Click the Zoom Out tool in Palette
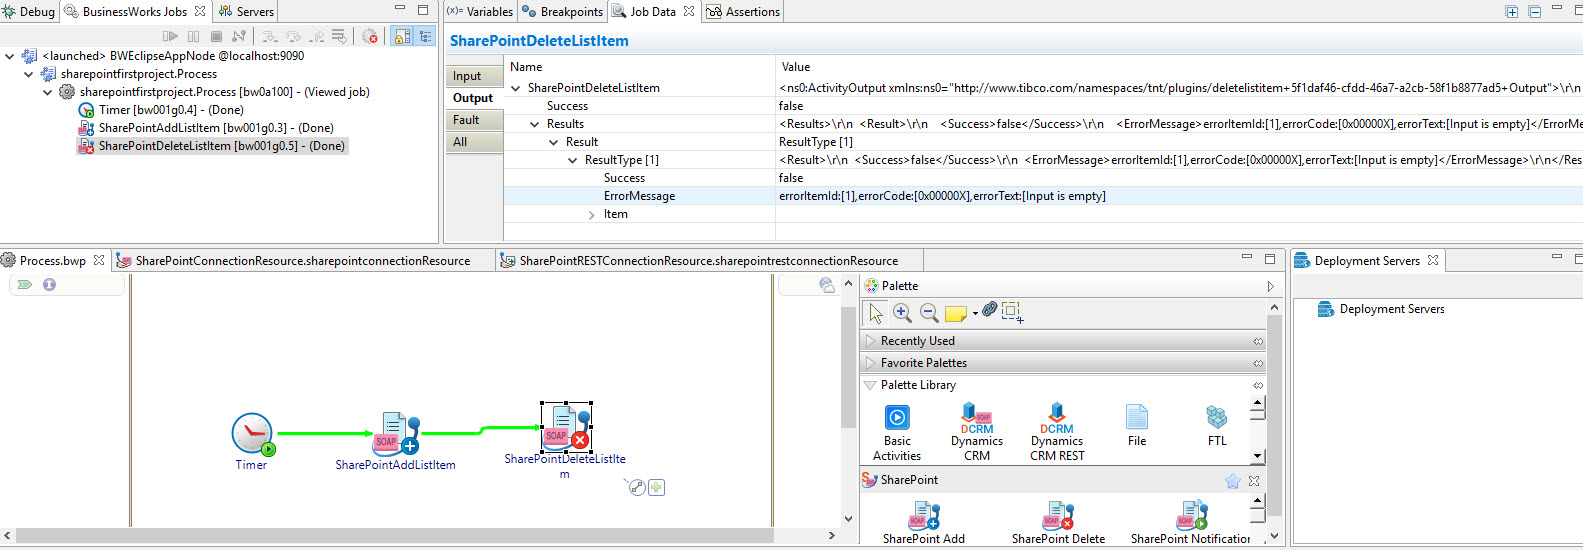1583x550 pixels. 929,313
